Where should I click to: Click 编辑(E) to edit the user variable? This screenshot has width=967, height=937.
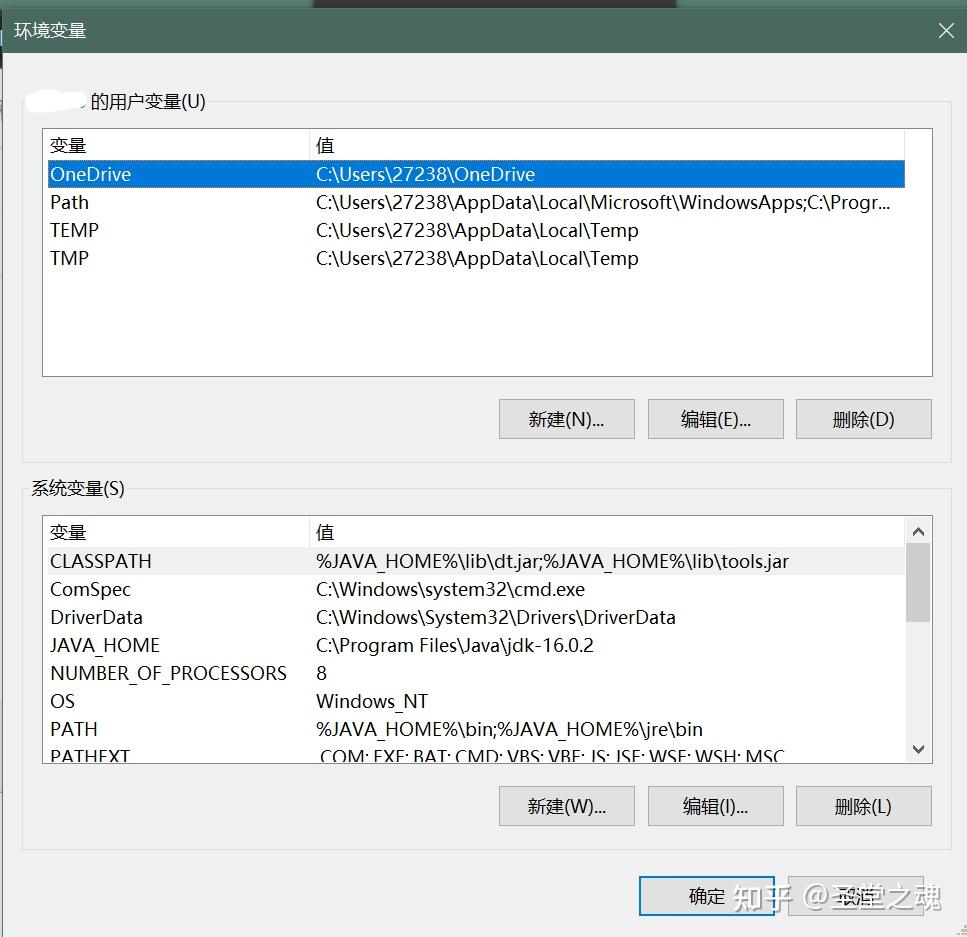tap(715, 418)
